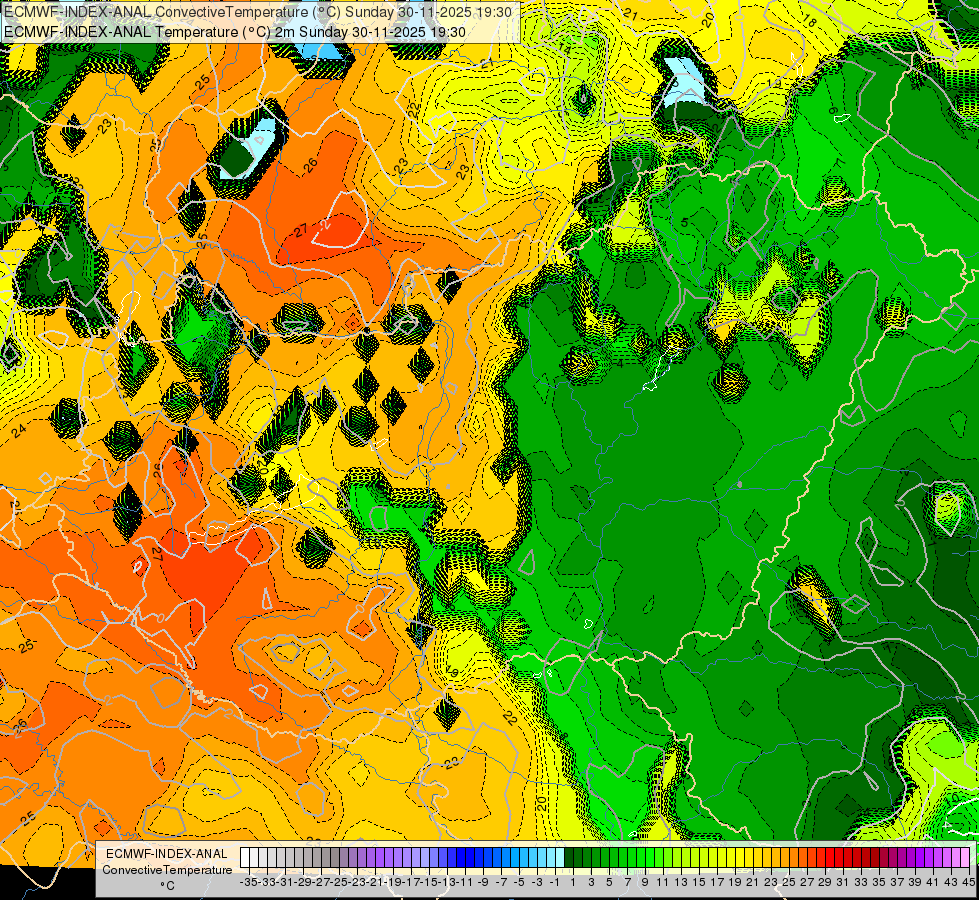Select the pink legend swatch above 45

pos(965,858)
